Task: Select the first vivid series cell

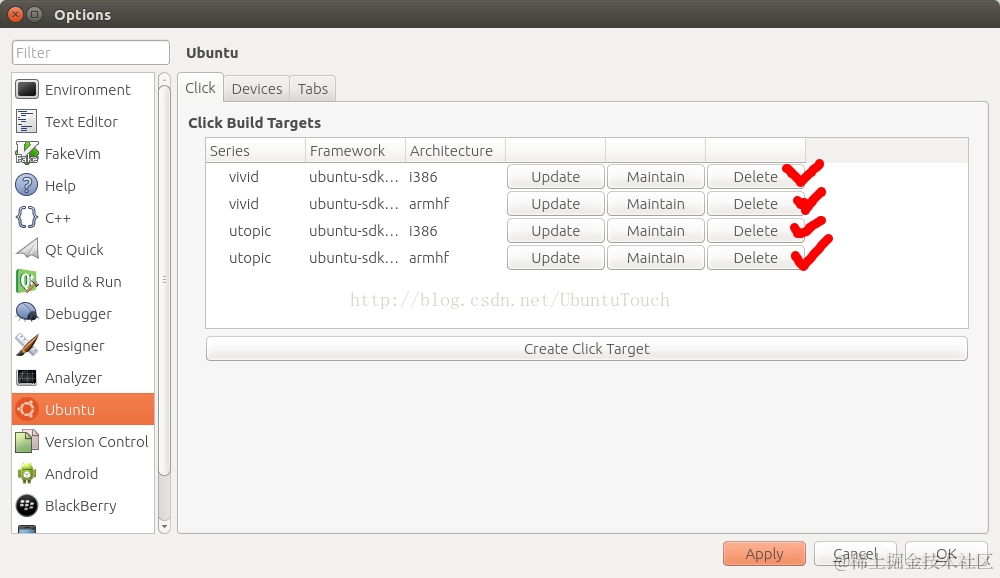Action: (x=244, y=177)
